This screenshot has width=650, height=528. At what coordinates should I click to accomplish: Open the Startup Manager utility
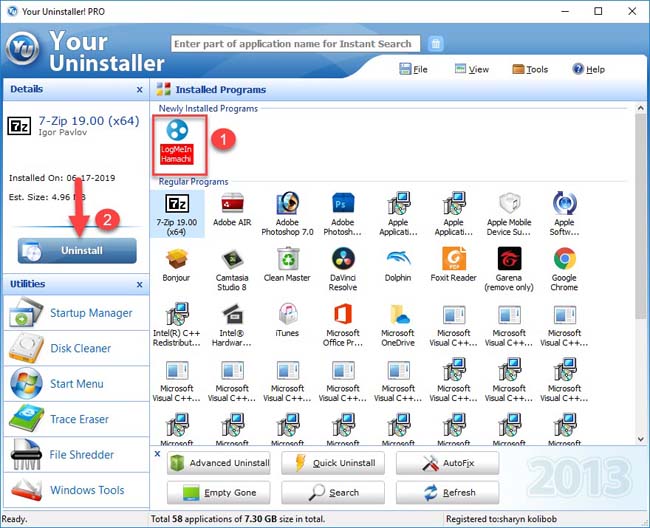[76, 312]
